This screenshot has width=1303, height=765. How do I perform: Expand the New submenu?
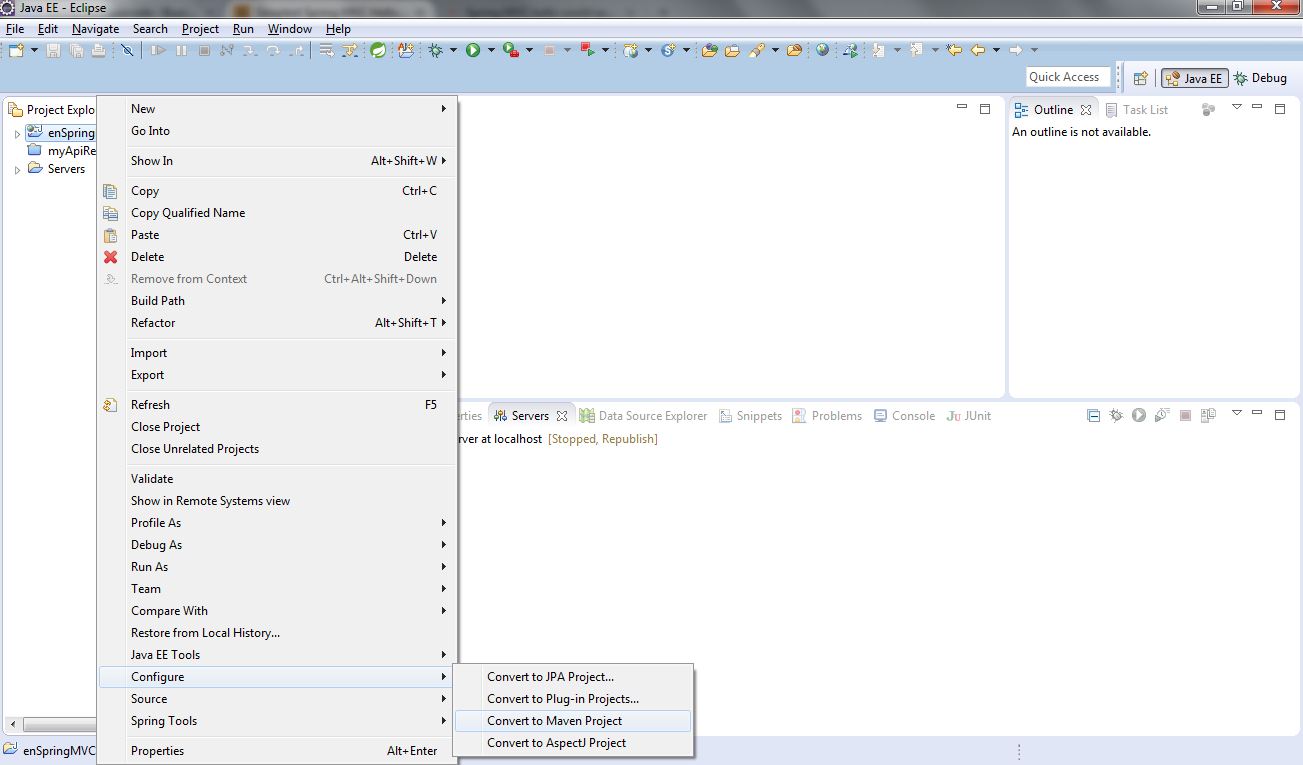click(278, 109)
